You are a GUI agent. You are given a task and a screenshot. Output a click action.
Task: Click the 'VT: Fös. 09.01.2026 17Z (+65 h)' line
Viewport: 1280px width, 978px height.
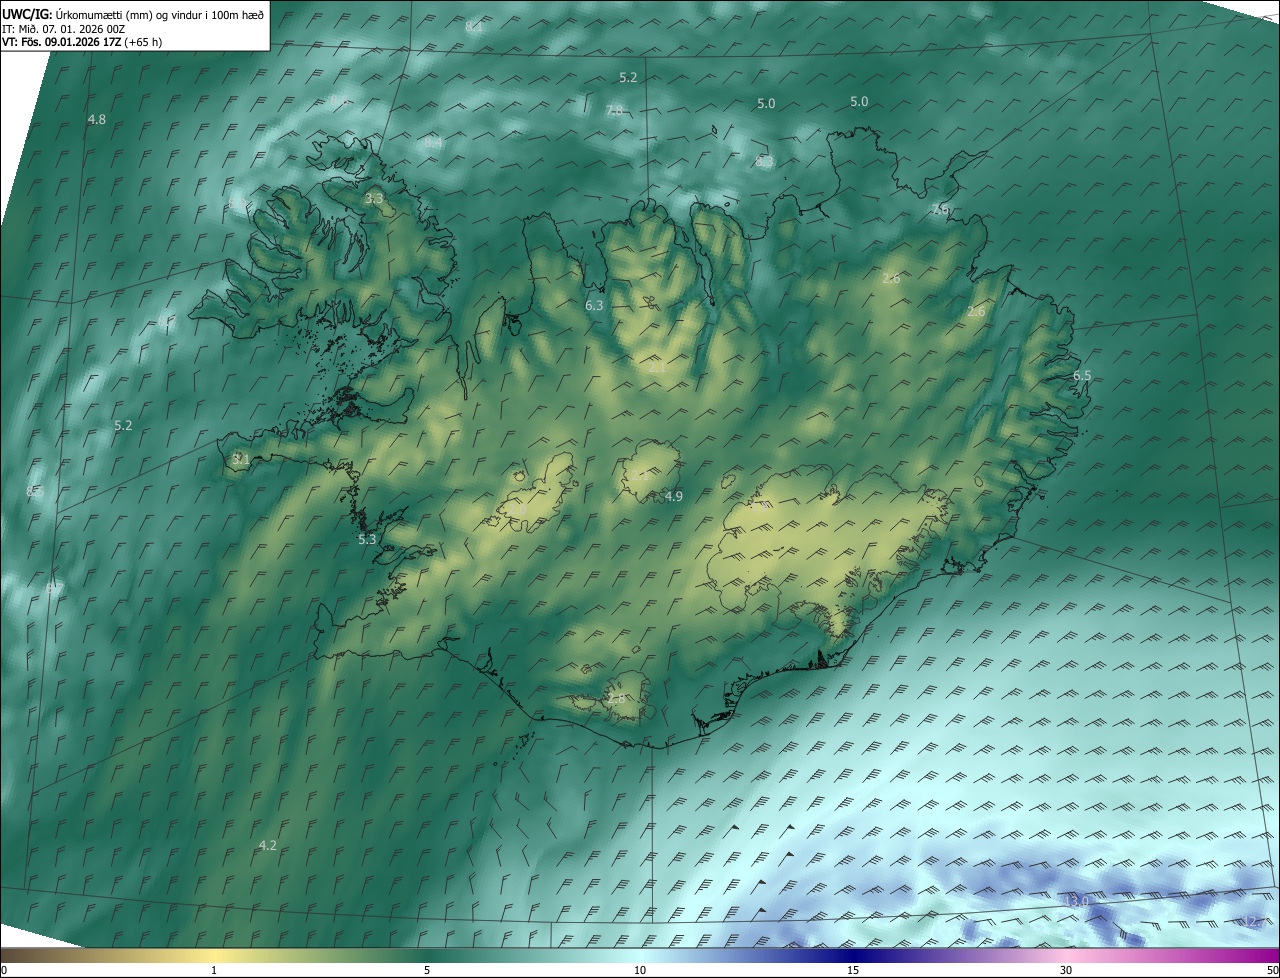coord(82,42)
